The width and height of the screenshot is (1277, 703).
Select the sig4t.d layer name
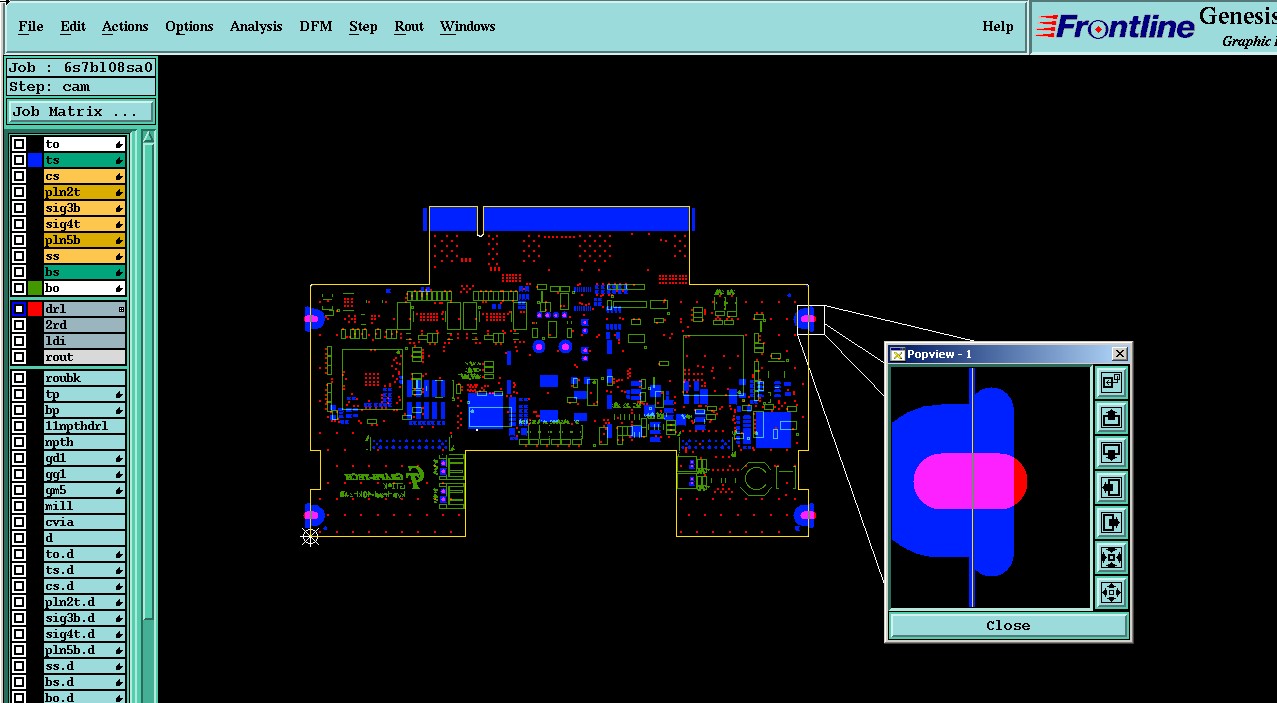85,634
